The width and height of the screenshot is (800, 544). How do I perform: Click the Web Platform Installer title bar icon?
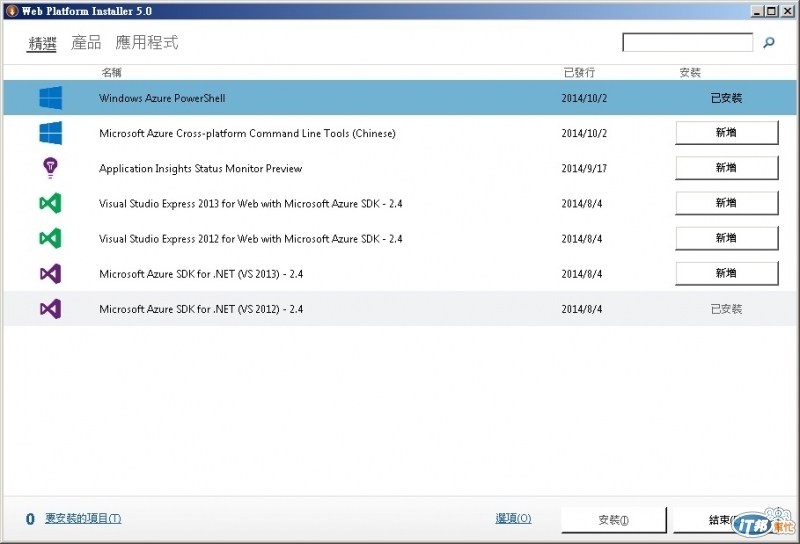pos(12,11)
